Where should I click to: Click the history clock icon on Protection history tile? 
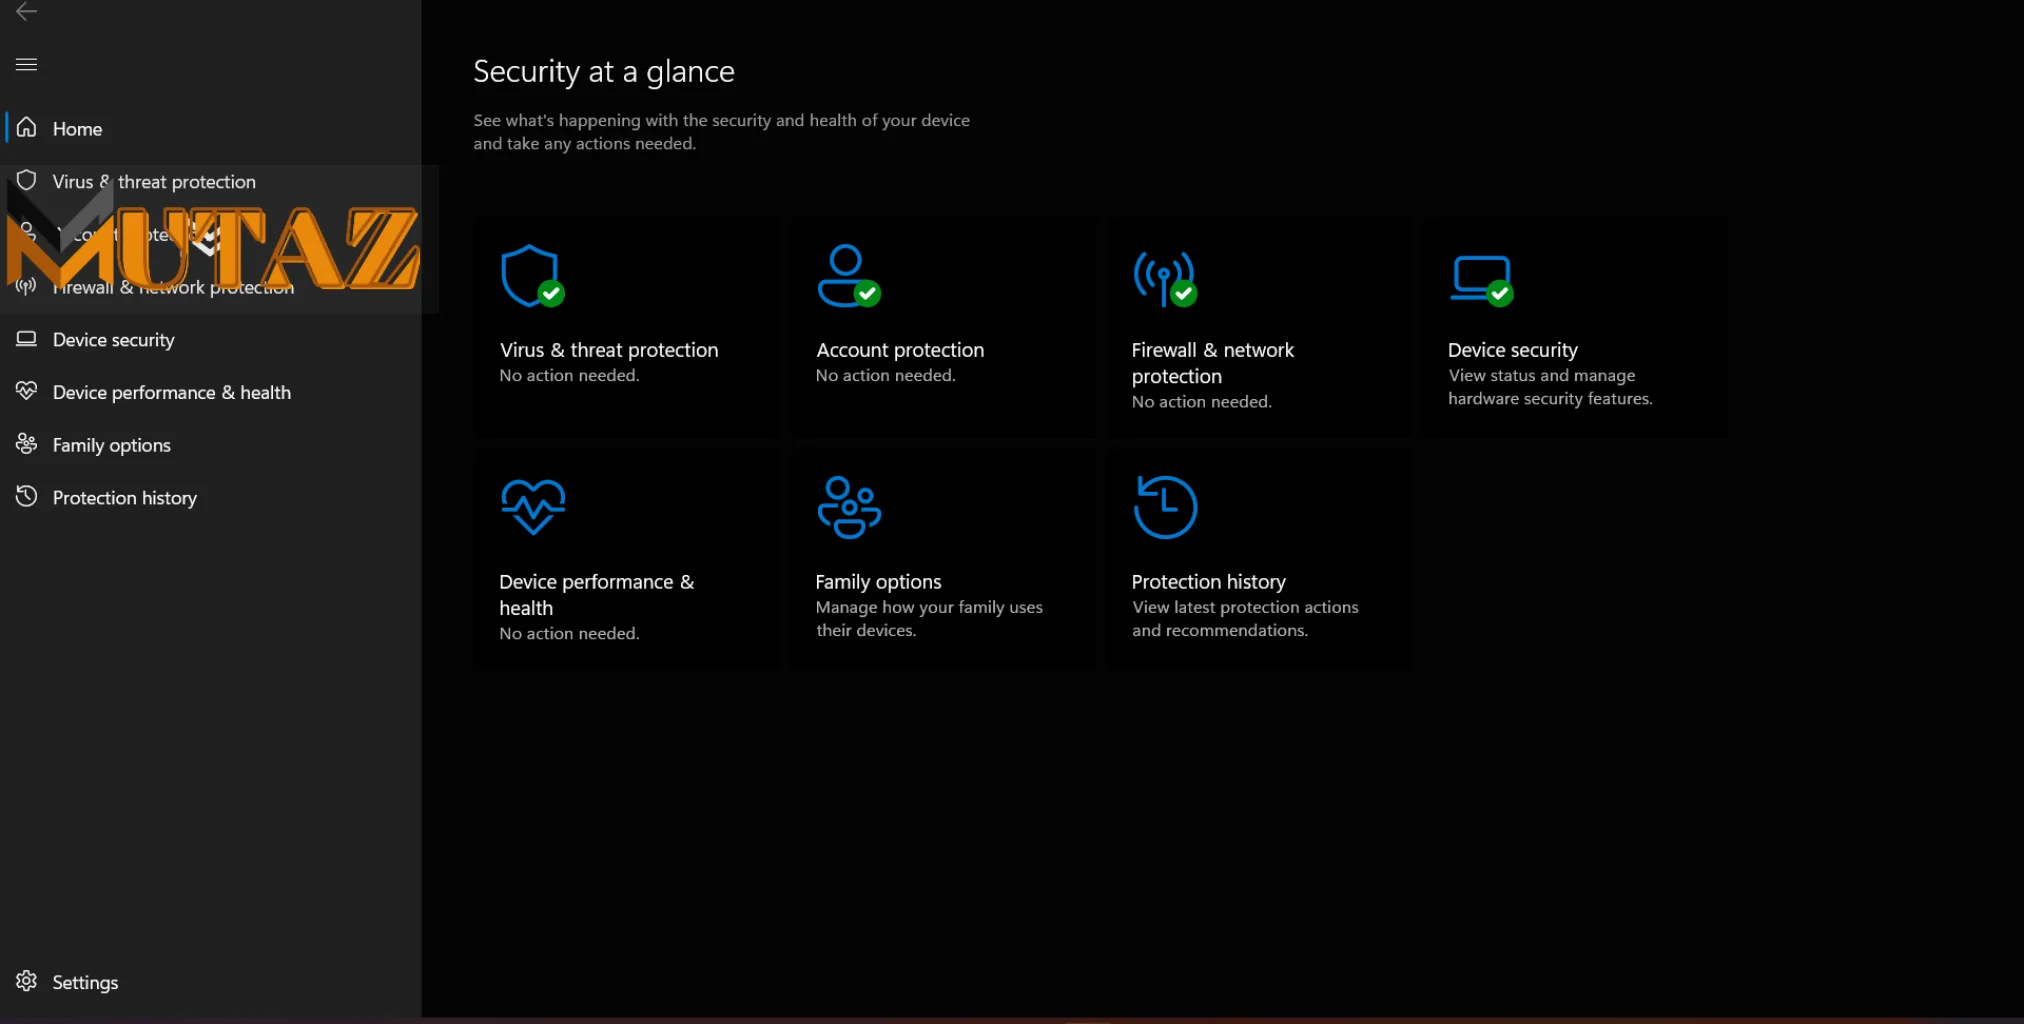tap(1165, 507)
